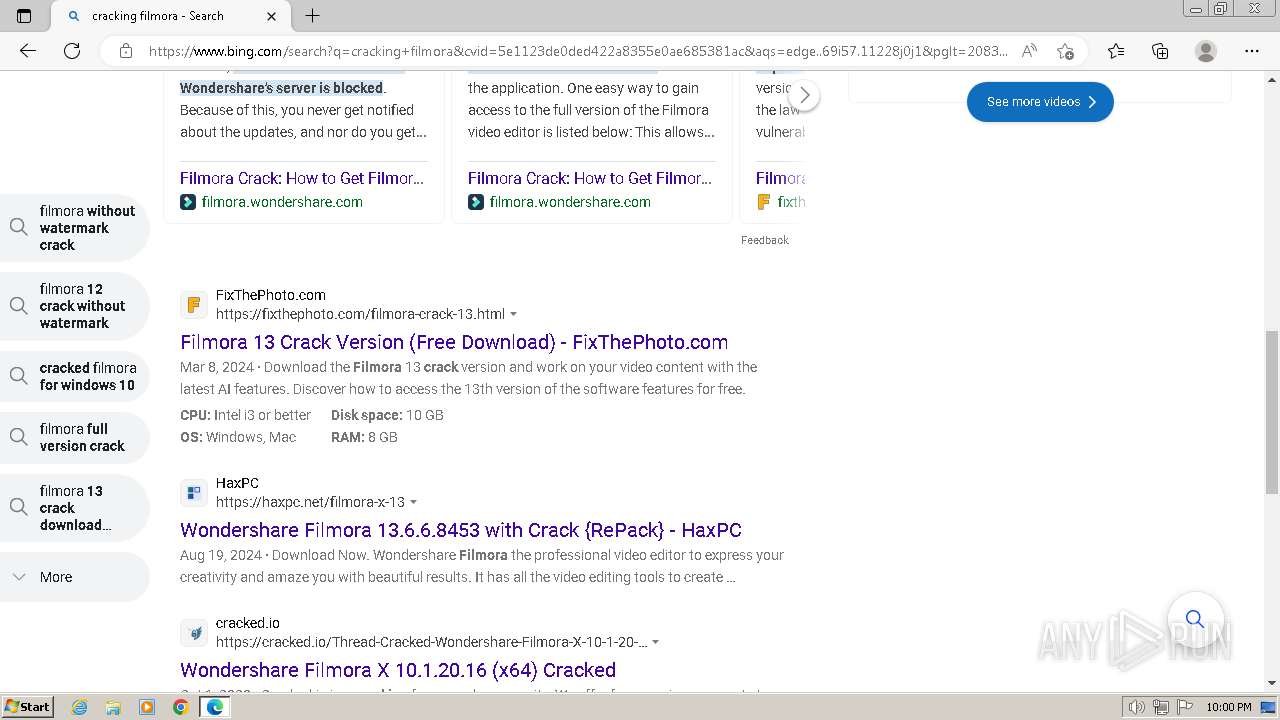
Task: Click the volume speaker tray icon
Action: click(1136, 707)
